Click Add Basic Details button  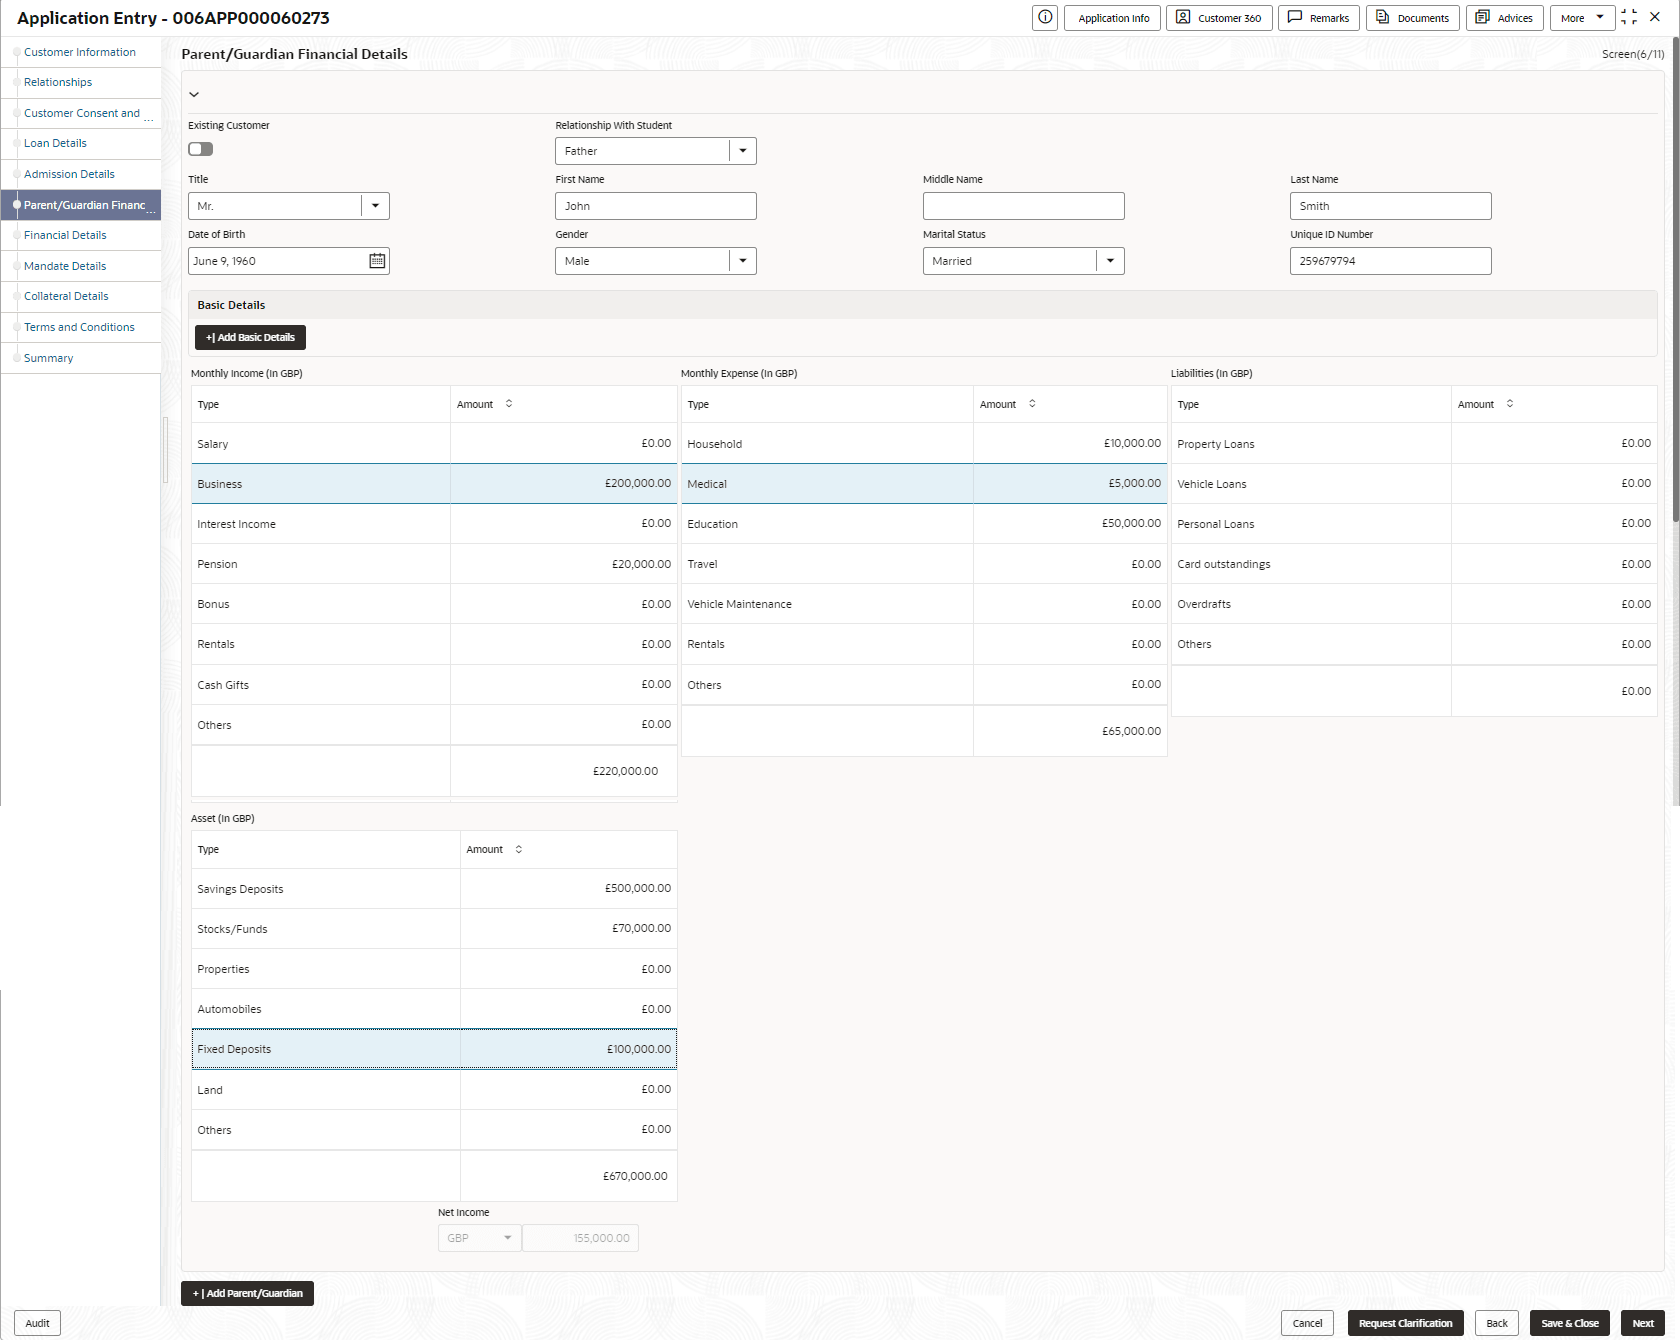(x=250, y=338)
